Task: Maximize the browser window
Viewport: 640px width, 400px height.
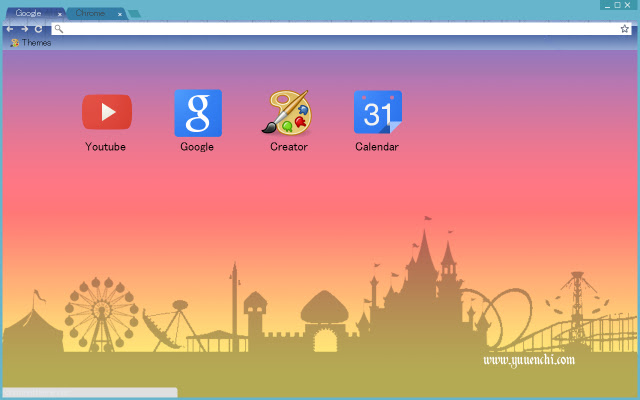Action: point(618,5)
